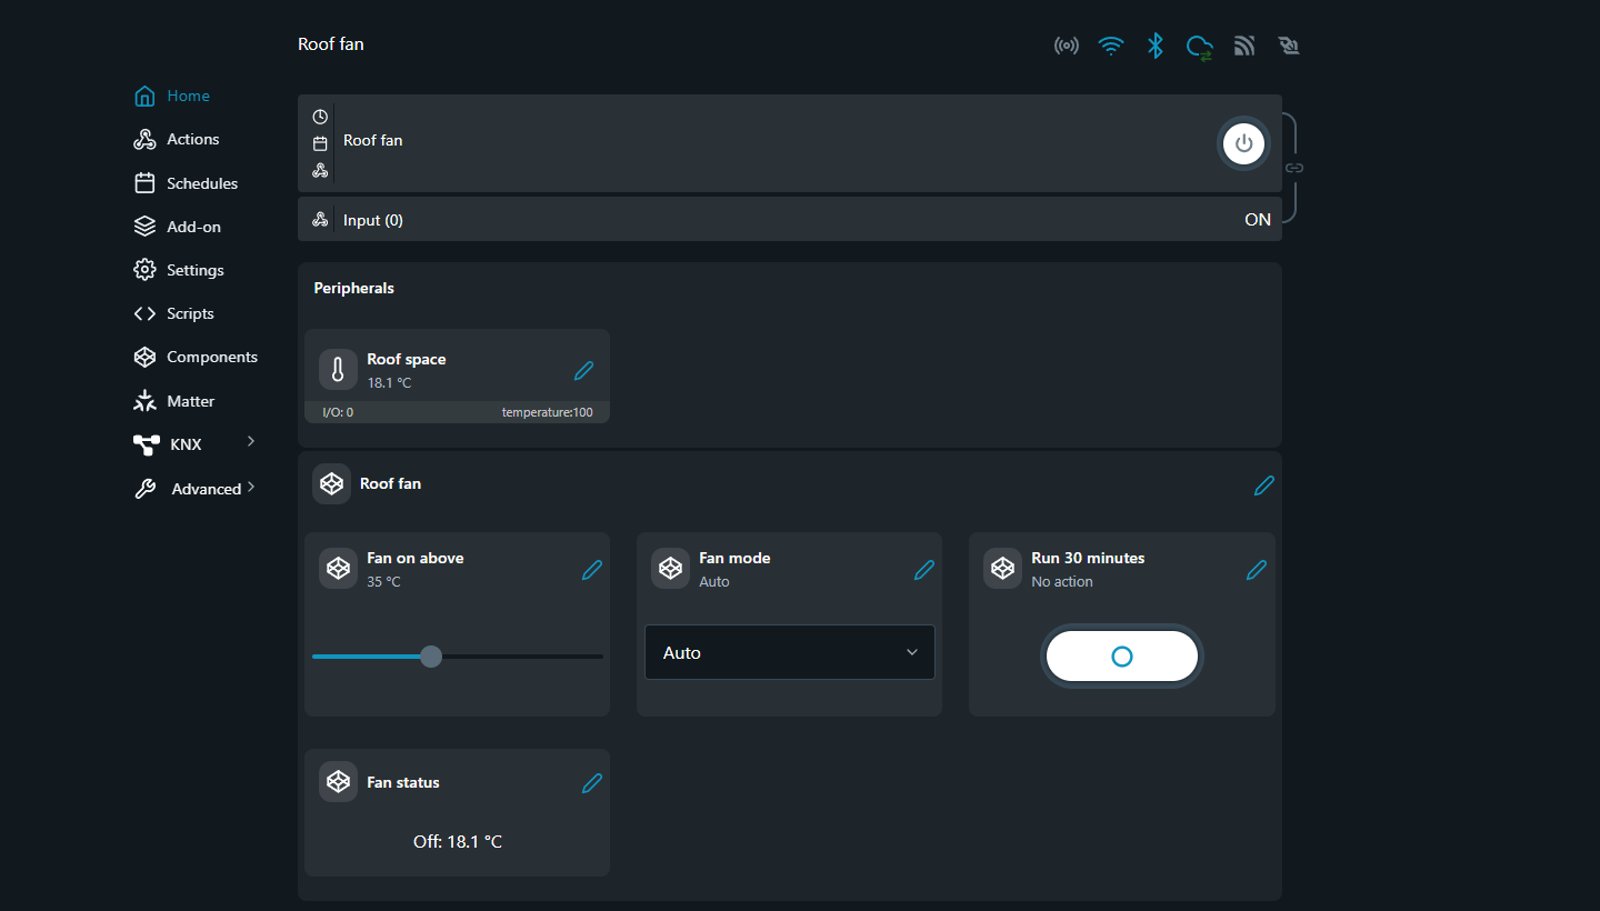Open the Components page
Viewport: 1600px width, 911px height.
click(x=196, y=357)
